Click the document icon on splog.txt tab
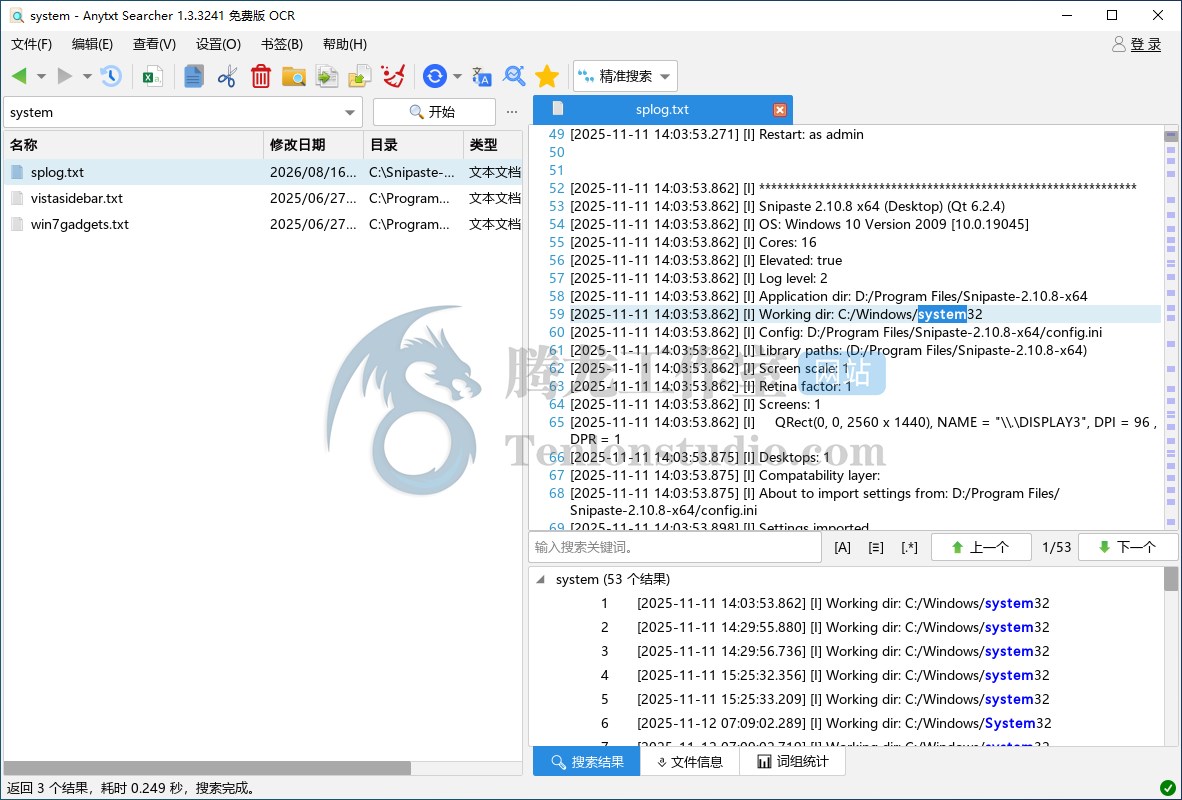 click(x=558, y=109)
